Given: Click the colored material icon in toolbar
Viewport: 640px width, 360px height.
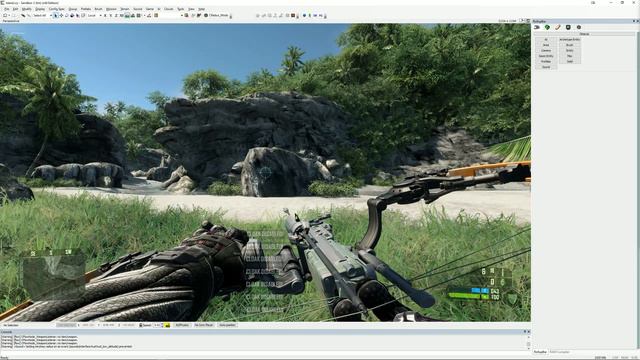Looking at the screenshot, I should pos(293,16).
